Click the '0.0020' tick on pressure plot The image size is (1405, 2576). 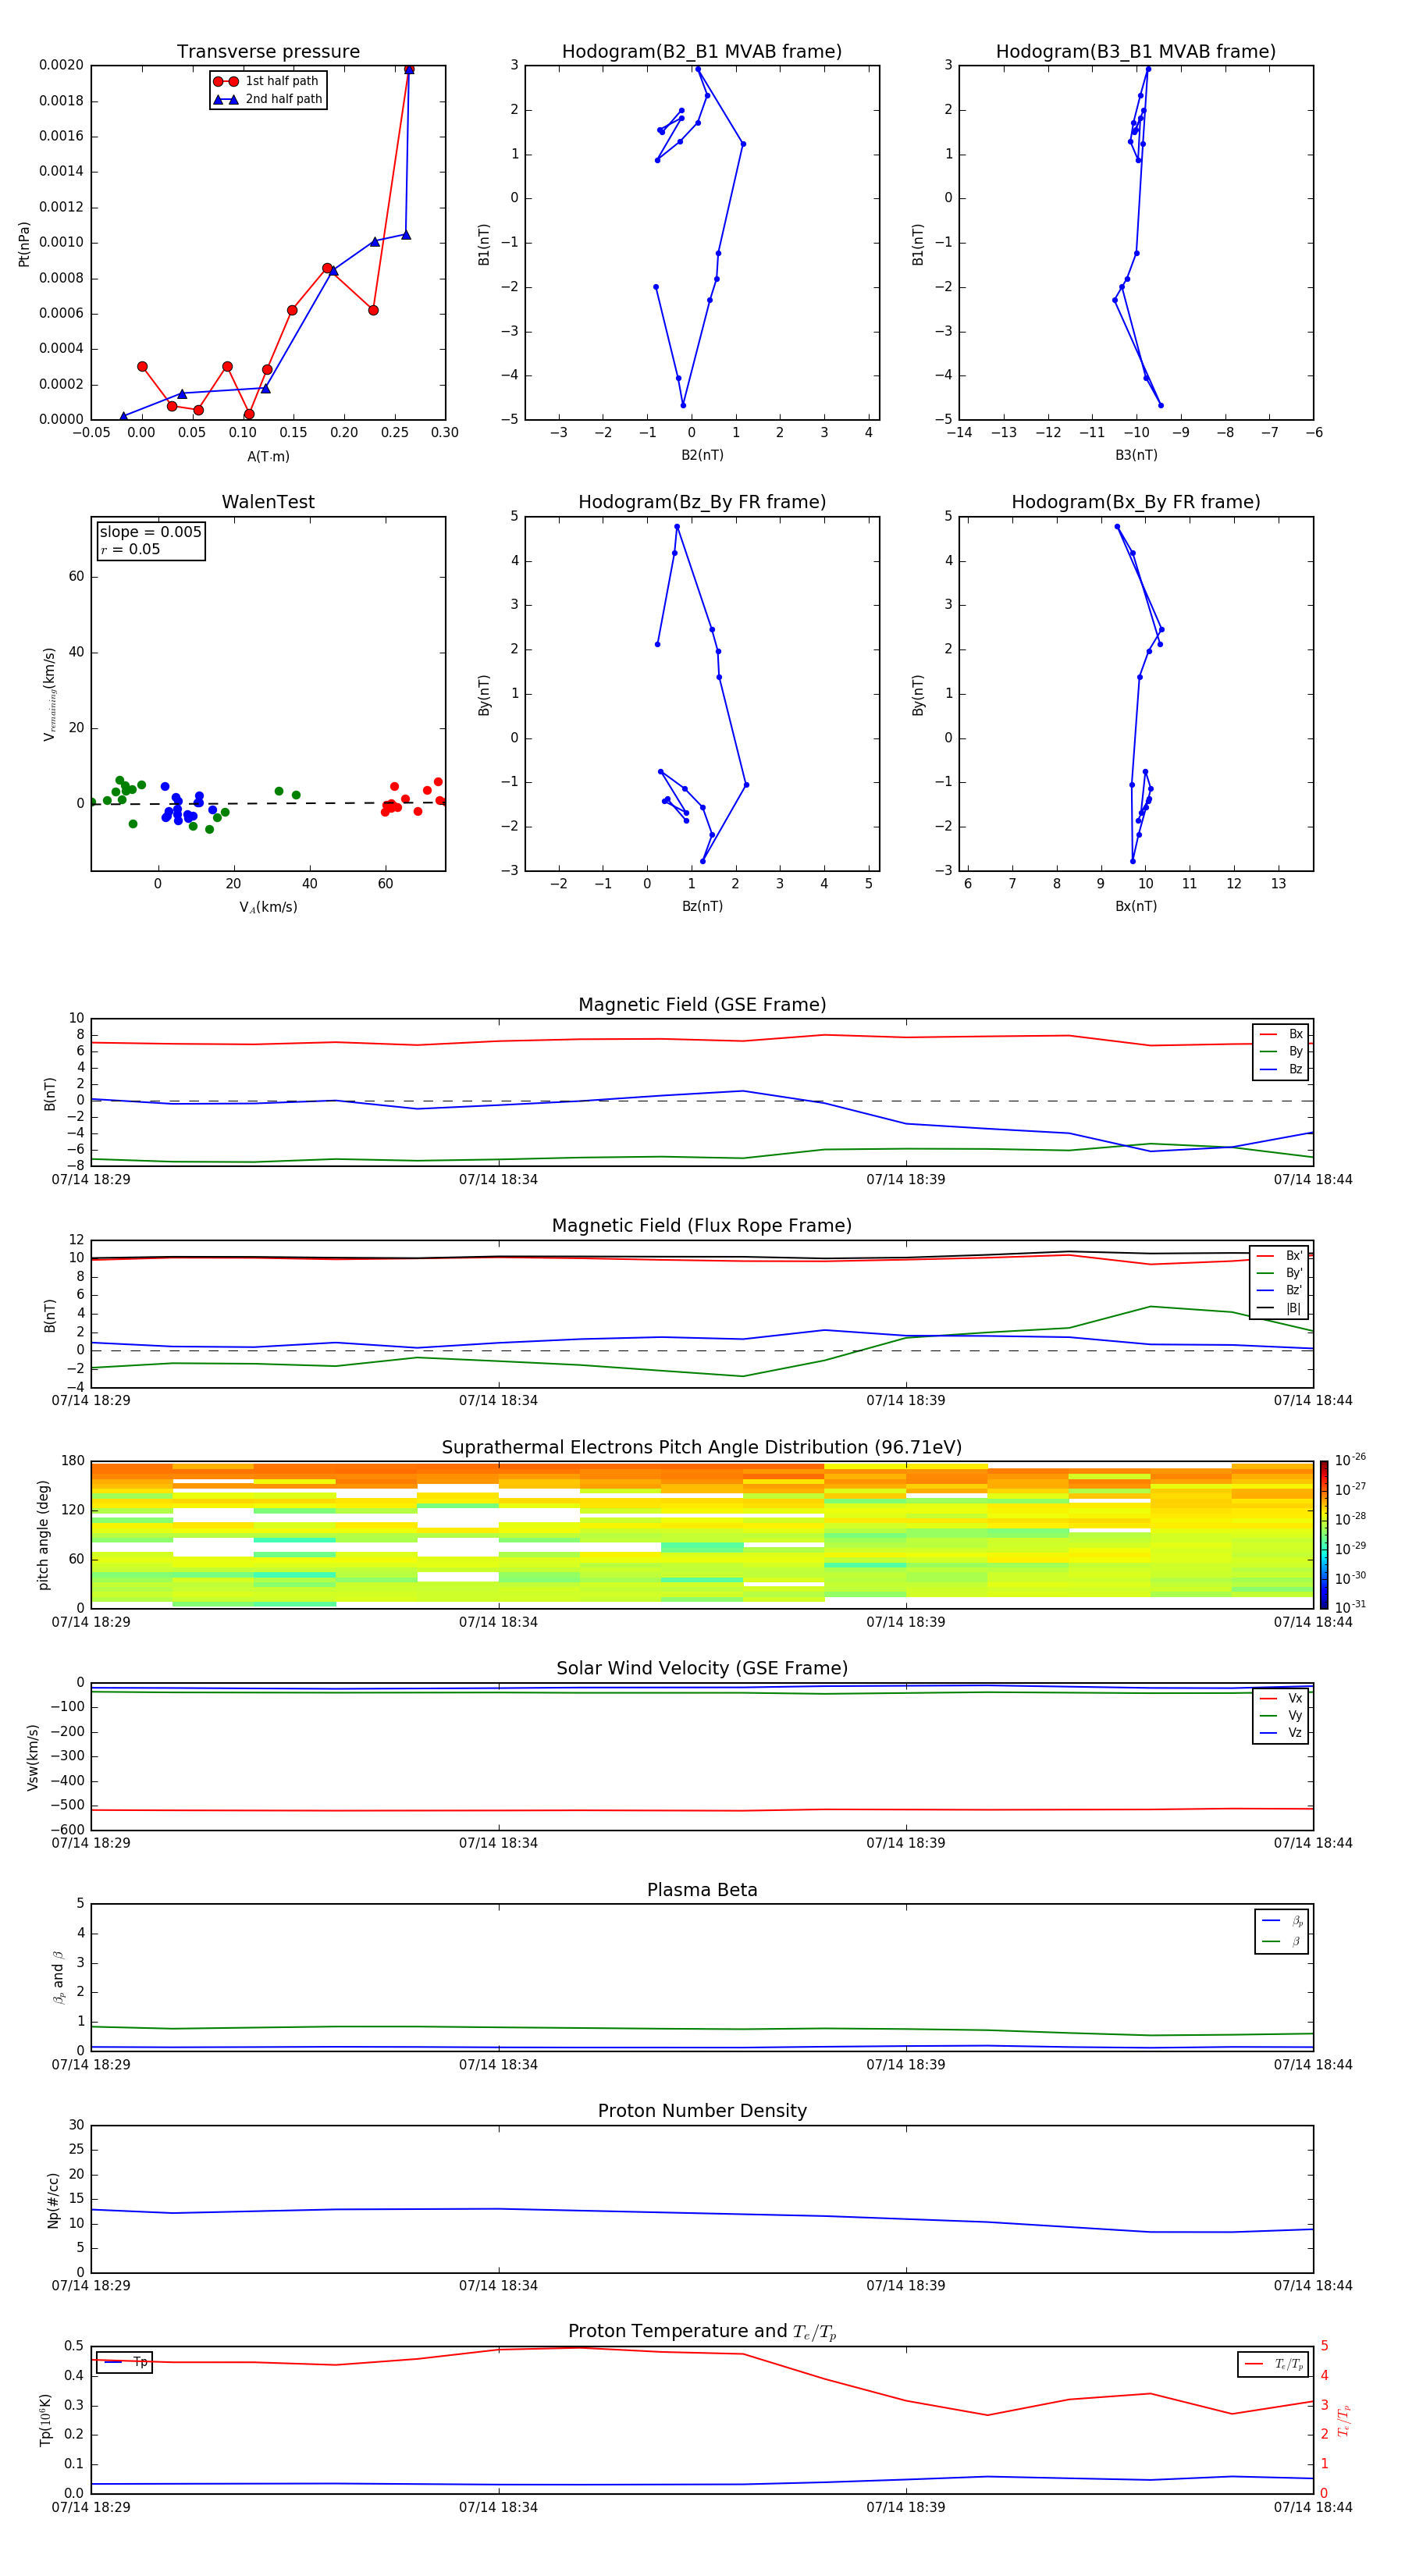[61, 65]
